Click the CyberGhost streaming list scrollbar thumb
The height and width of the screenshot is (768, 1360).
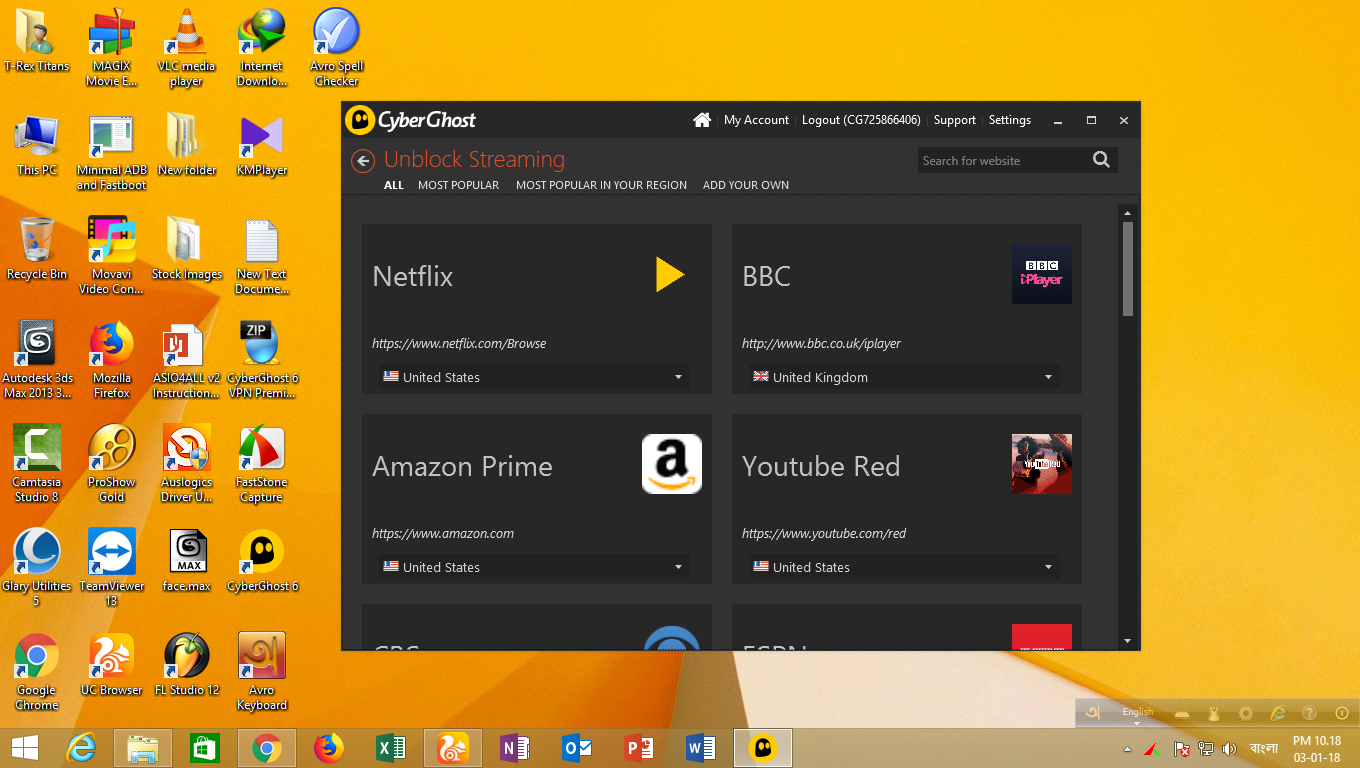pyautogui.click(x=1128, y=268)
